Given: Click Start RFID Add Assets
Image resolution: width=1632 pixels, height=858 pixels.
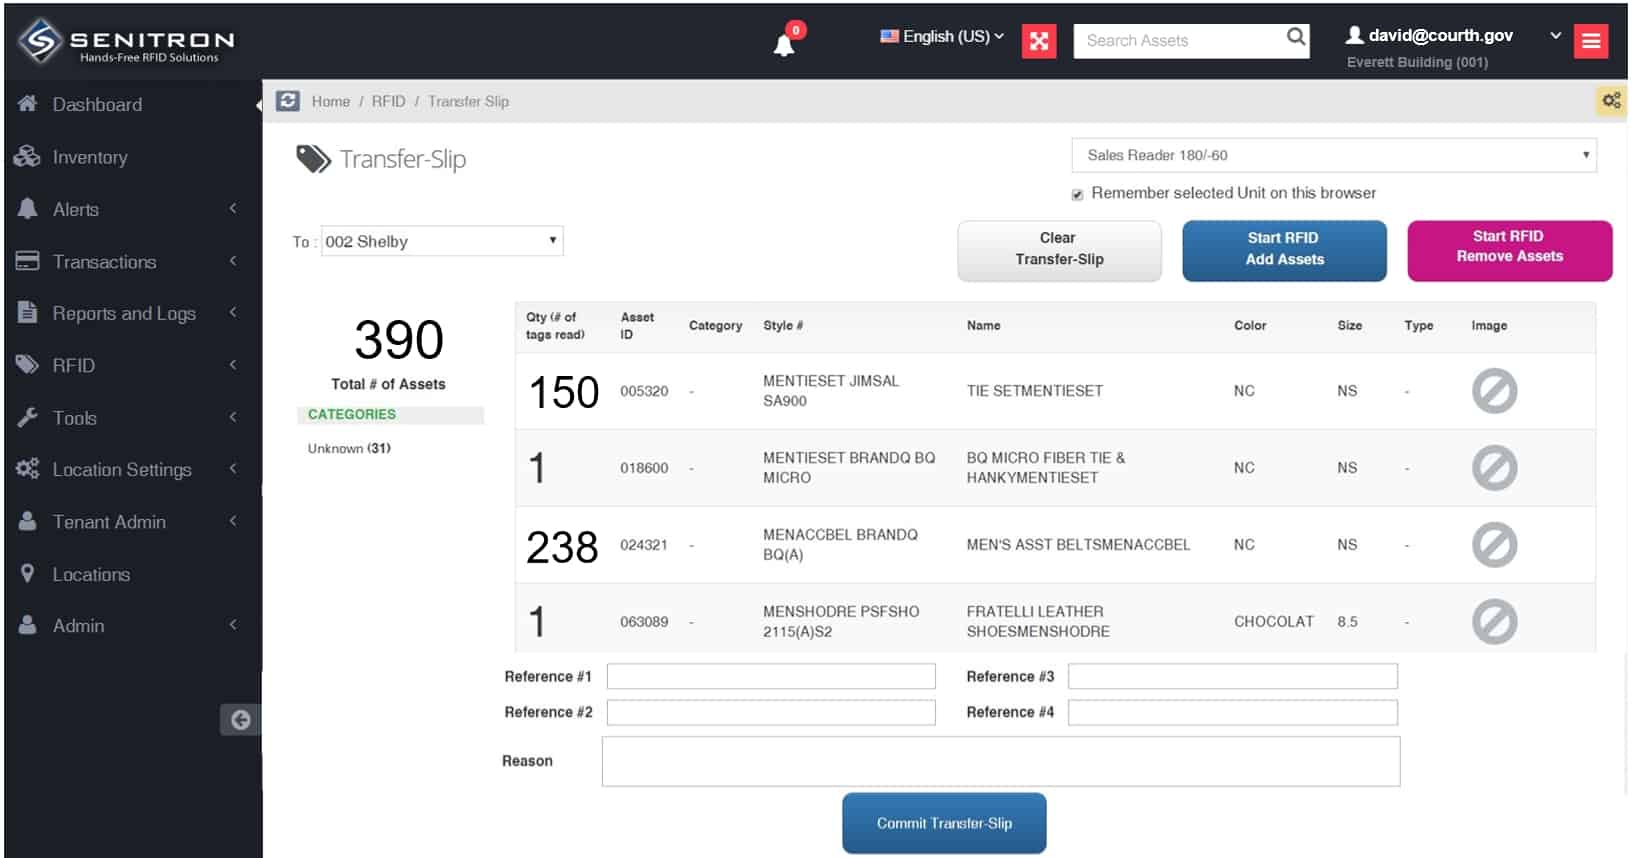Looking at the screenshot, I should (1284, 249).
